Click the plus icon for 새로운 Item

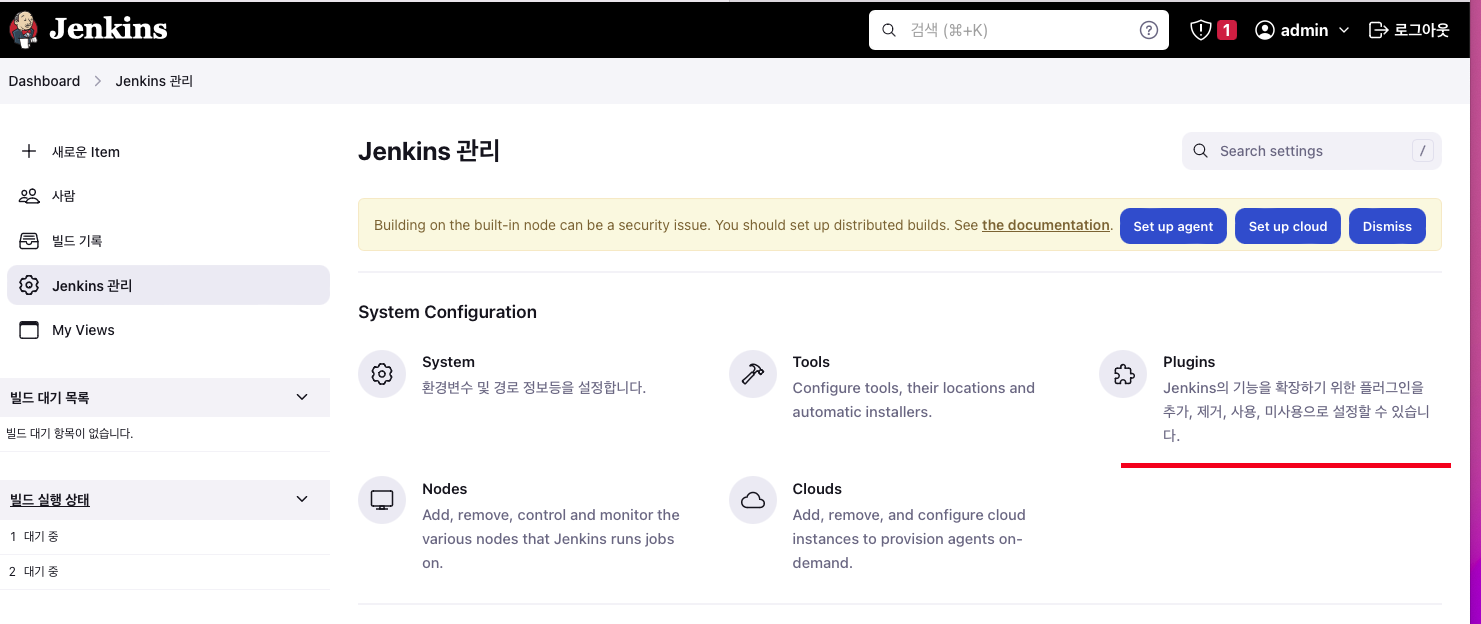29,152
